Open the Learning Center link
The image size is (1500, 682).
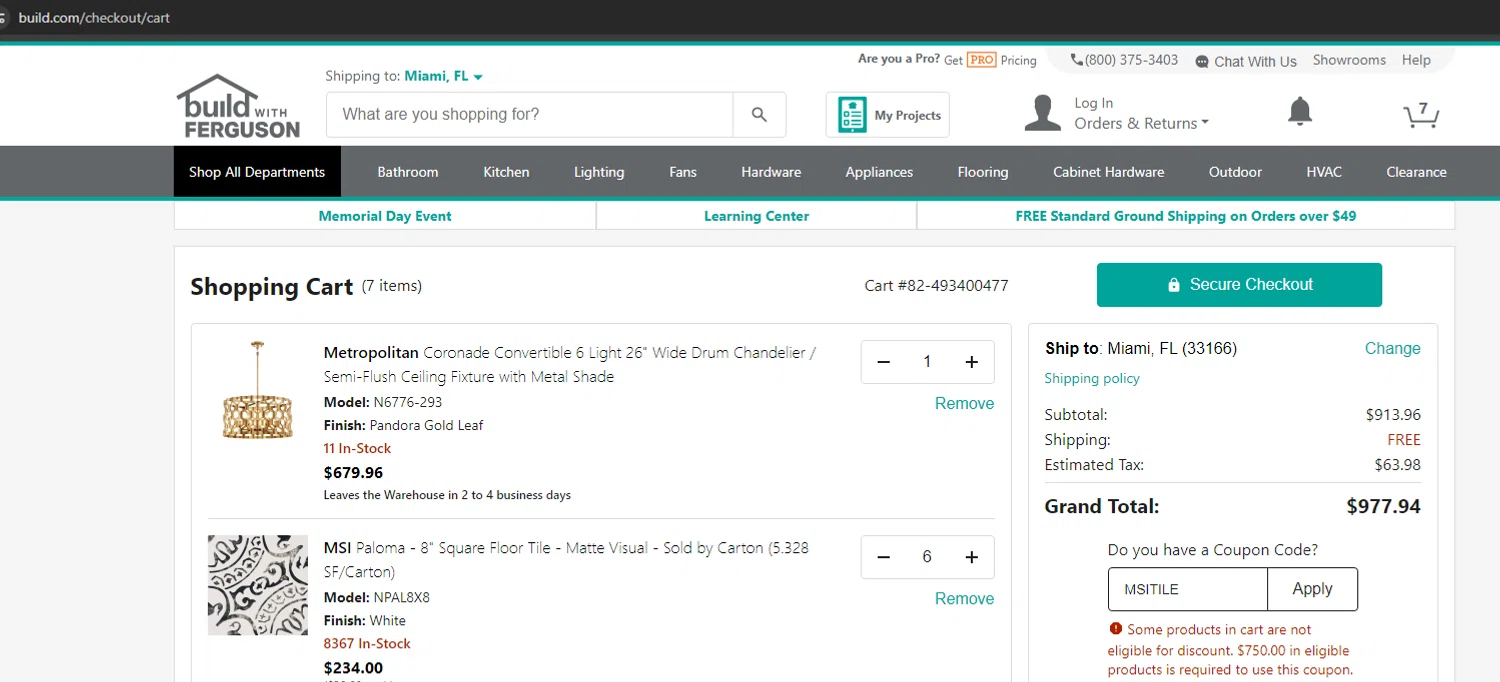coord(756,216)
